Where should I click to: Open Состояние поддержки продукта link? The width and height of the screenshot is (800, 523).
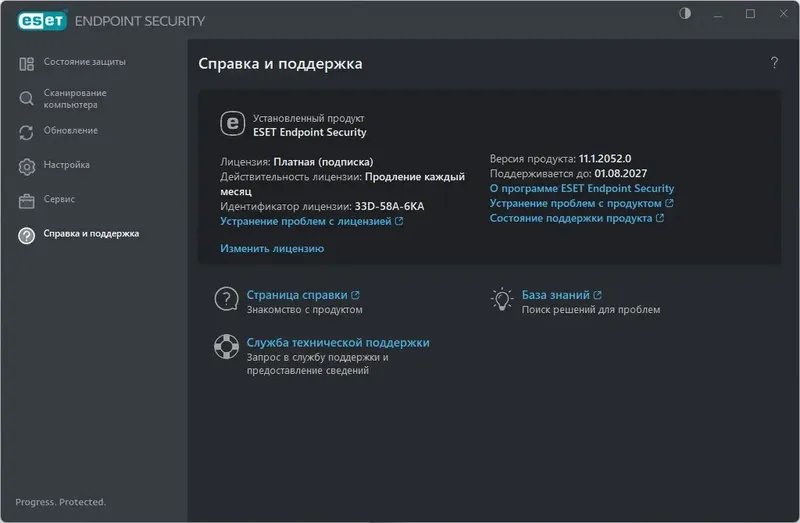click(x=572, y=218)
